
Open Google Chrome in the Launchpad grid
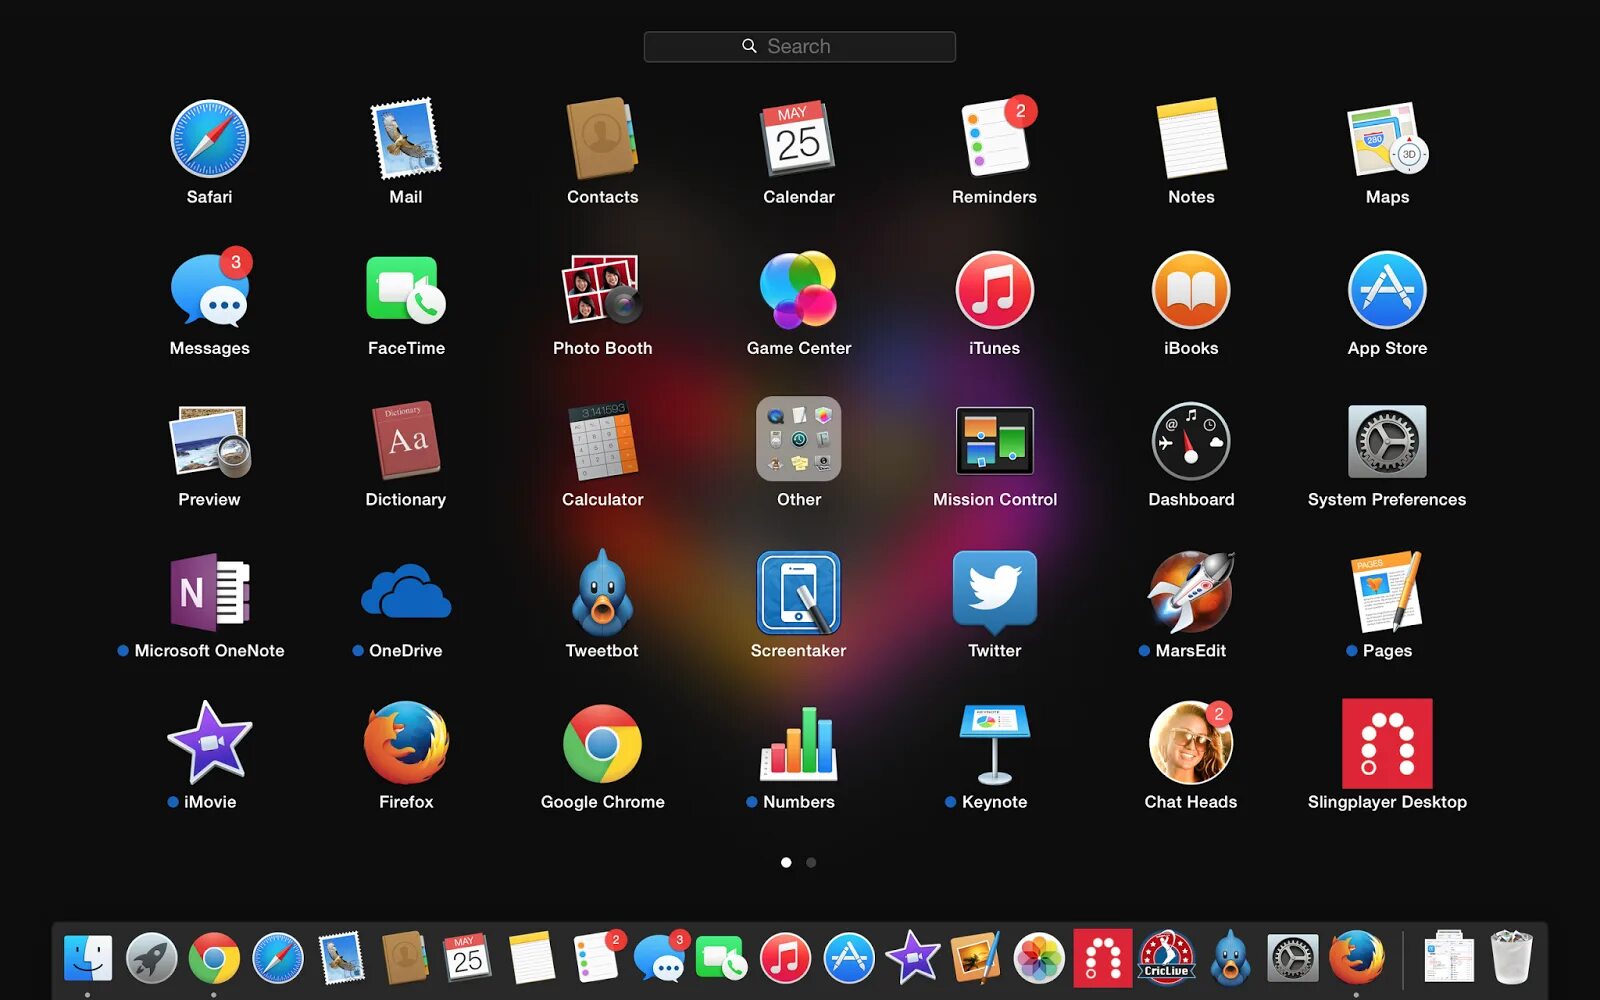pos(602,743)
